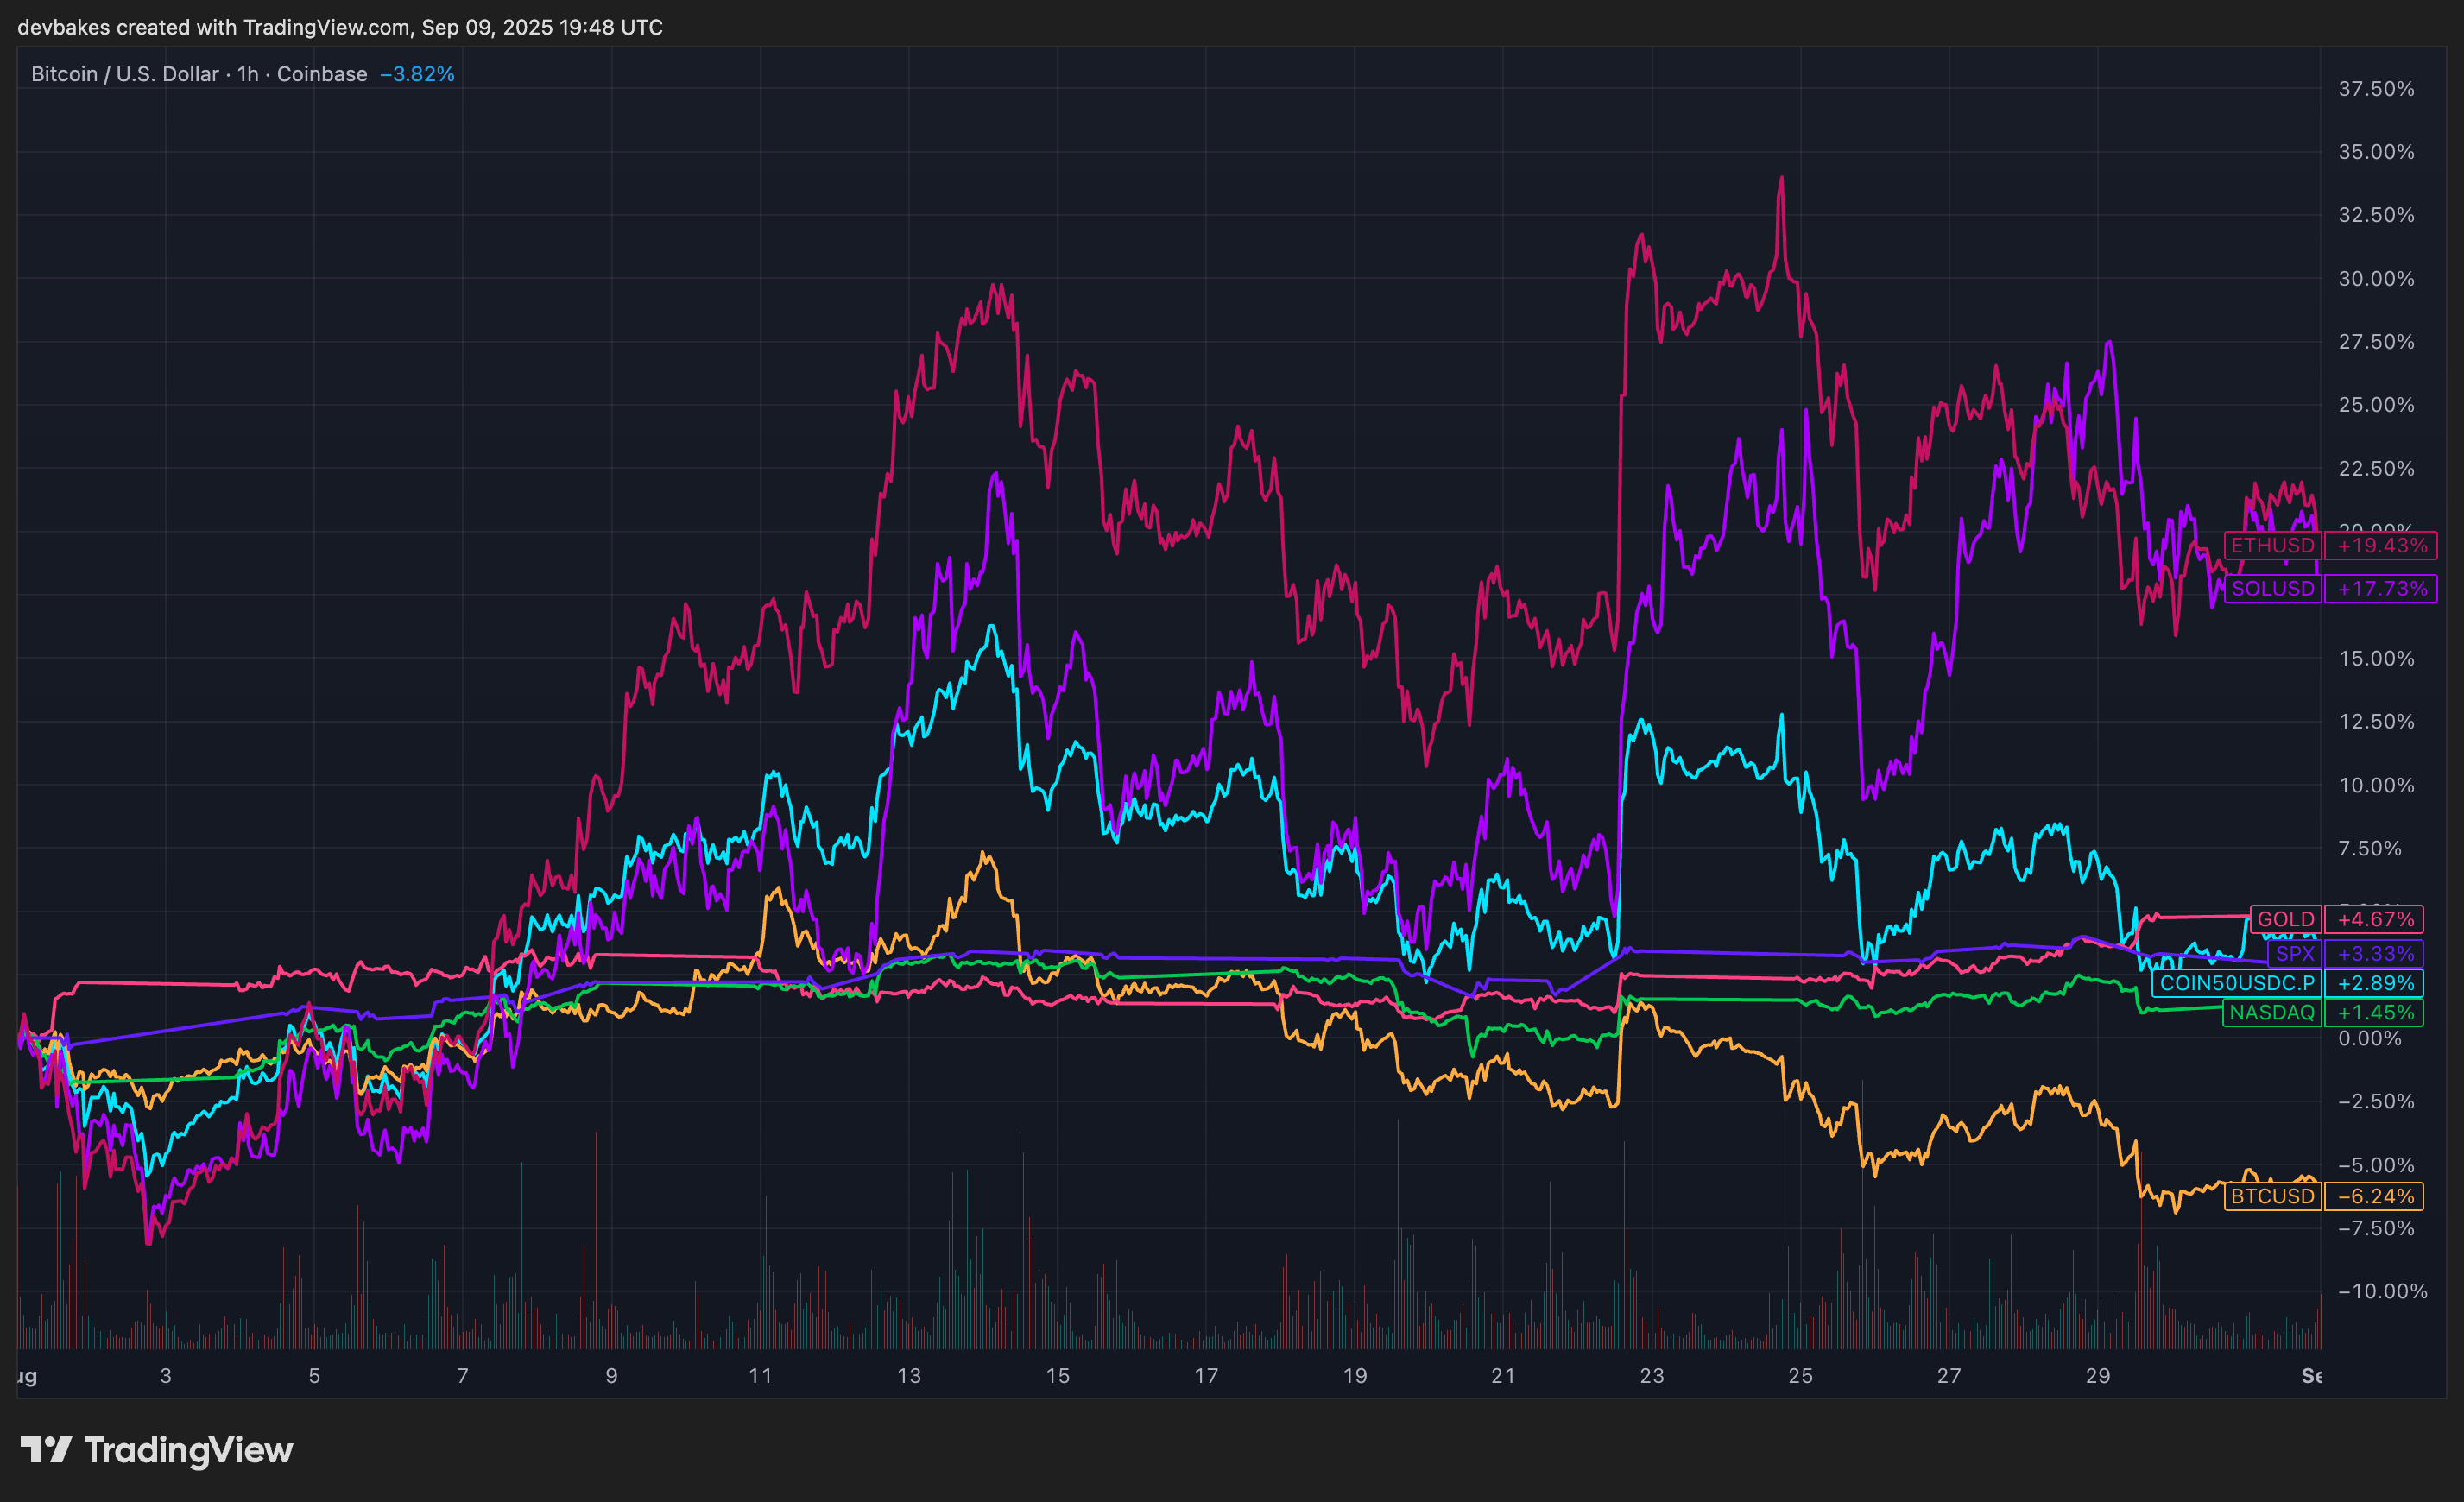Click the TradingView logo icon
Viewport: 2464px width, 1502px height.
pyautogui.click(x=45, y=1449)
